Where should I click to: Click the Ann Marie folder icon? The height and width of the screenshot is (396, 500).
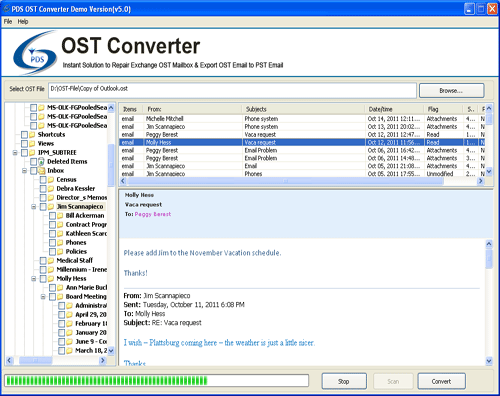[x=60, y=288]
